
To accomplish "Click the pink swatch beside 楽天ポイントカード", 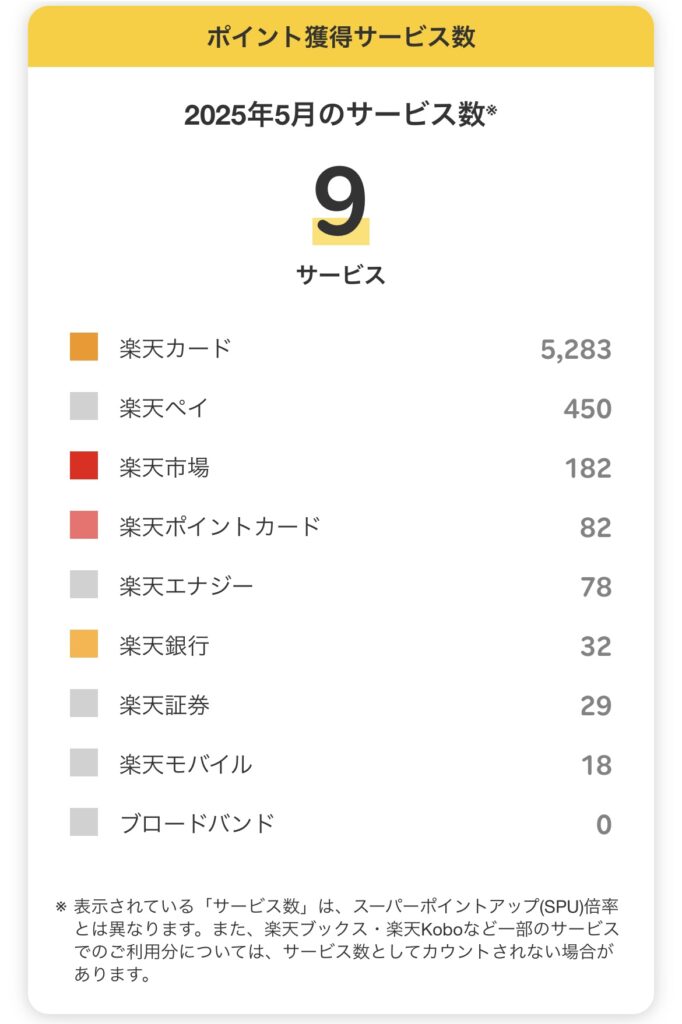I will (84, 525).
